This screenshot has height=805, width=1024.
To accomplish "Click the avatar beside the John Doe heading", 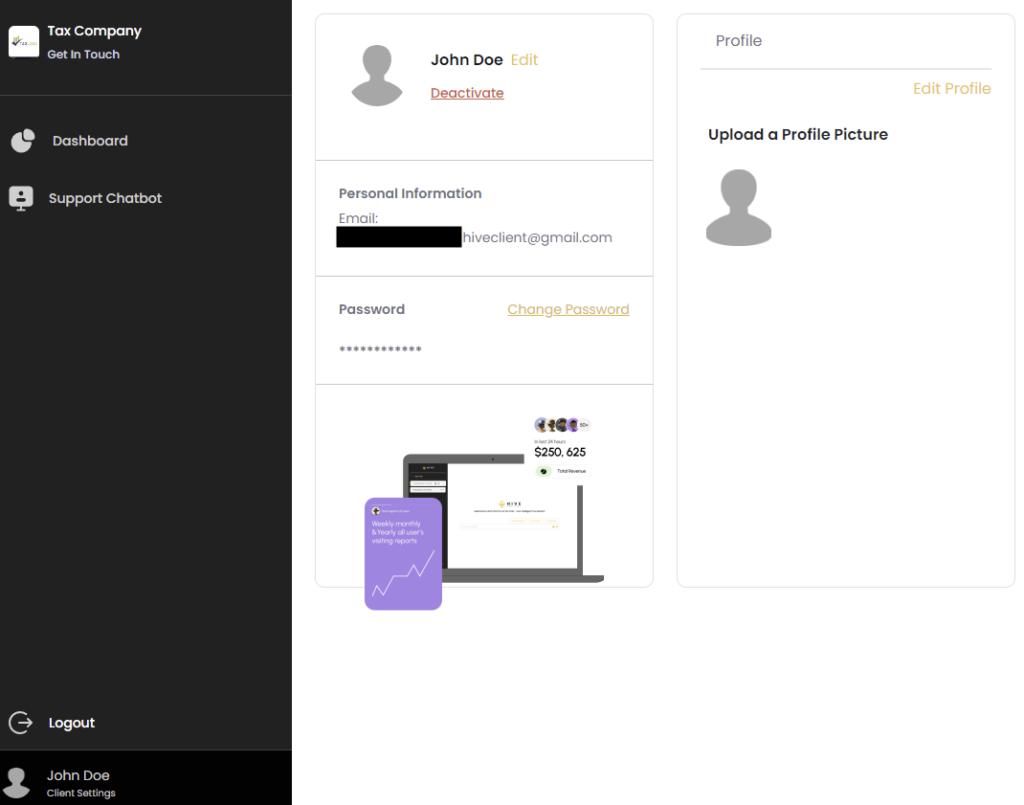I will [377, 75].
